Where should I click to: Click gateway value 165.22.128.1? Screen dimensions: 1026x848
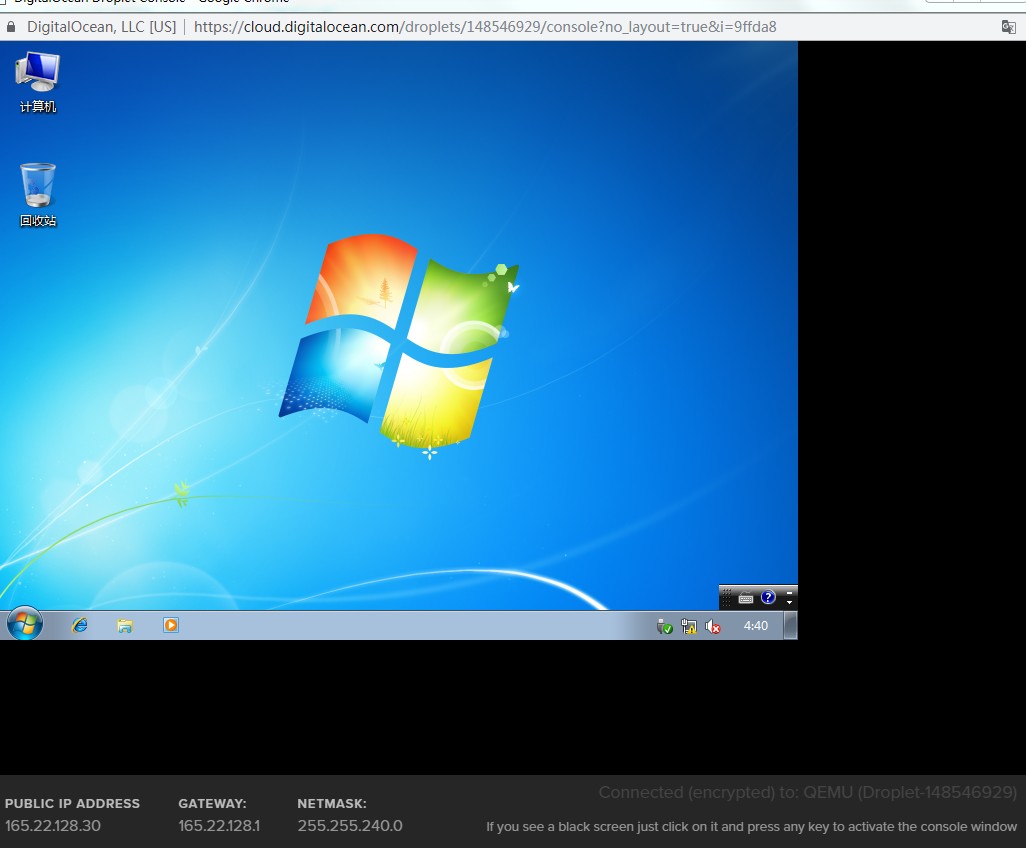tap(219, 826)
